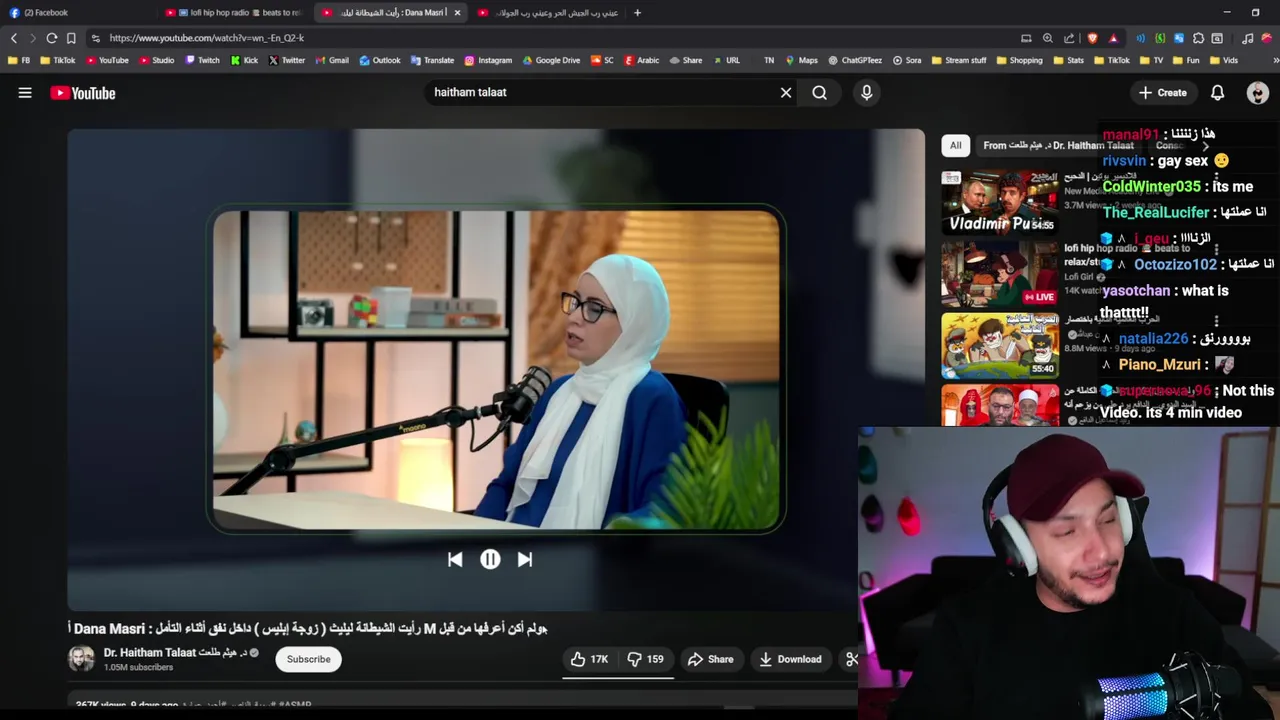The height and width of the screenshot is (720, 1280).
Task: Go to the YouTube home logo
Action: pyautogui.click(x=83, y=93)
